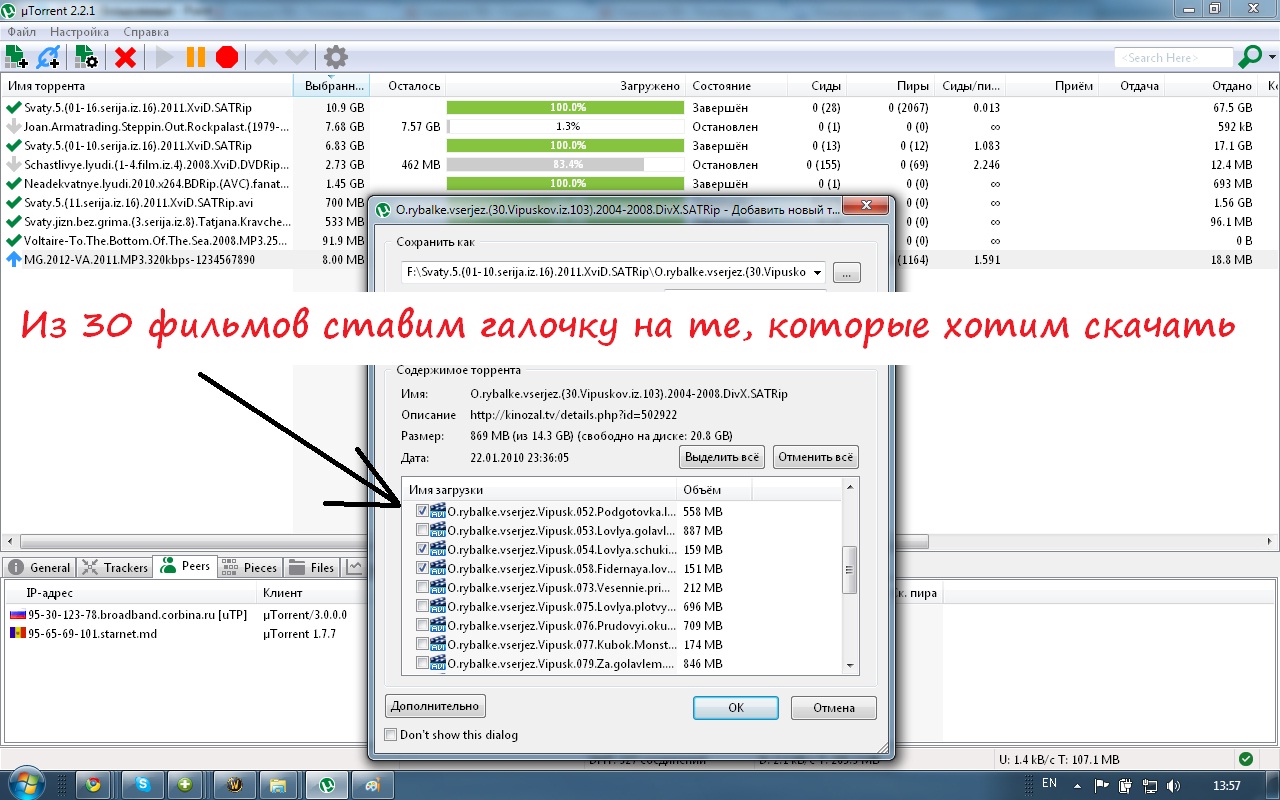
Task: Click the red X Remove torrent icon
Action: (x=125, y=57)
